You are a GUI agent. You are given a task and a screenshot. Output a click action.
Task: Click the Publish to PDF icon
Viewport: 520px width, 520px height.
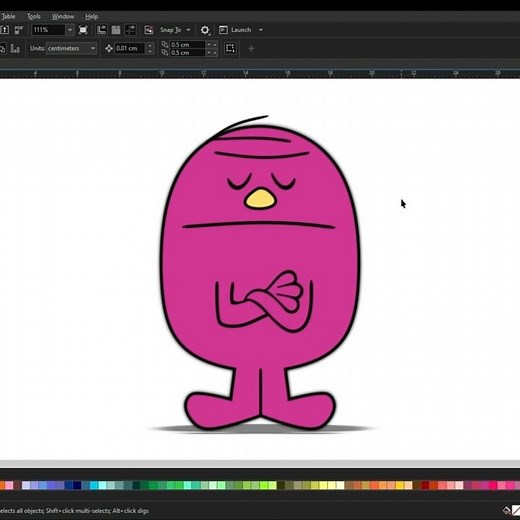point(19,30)
